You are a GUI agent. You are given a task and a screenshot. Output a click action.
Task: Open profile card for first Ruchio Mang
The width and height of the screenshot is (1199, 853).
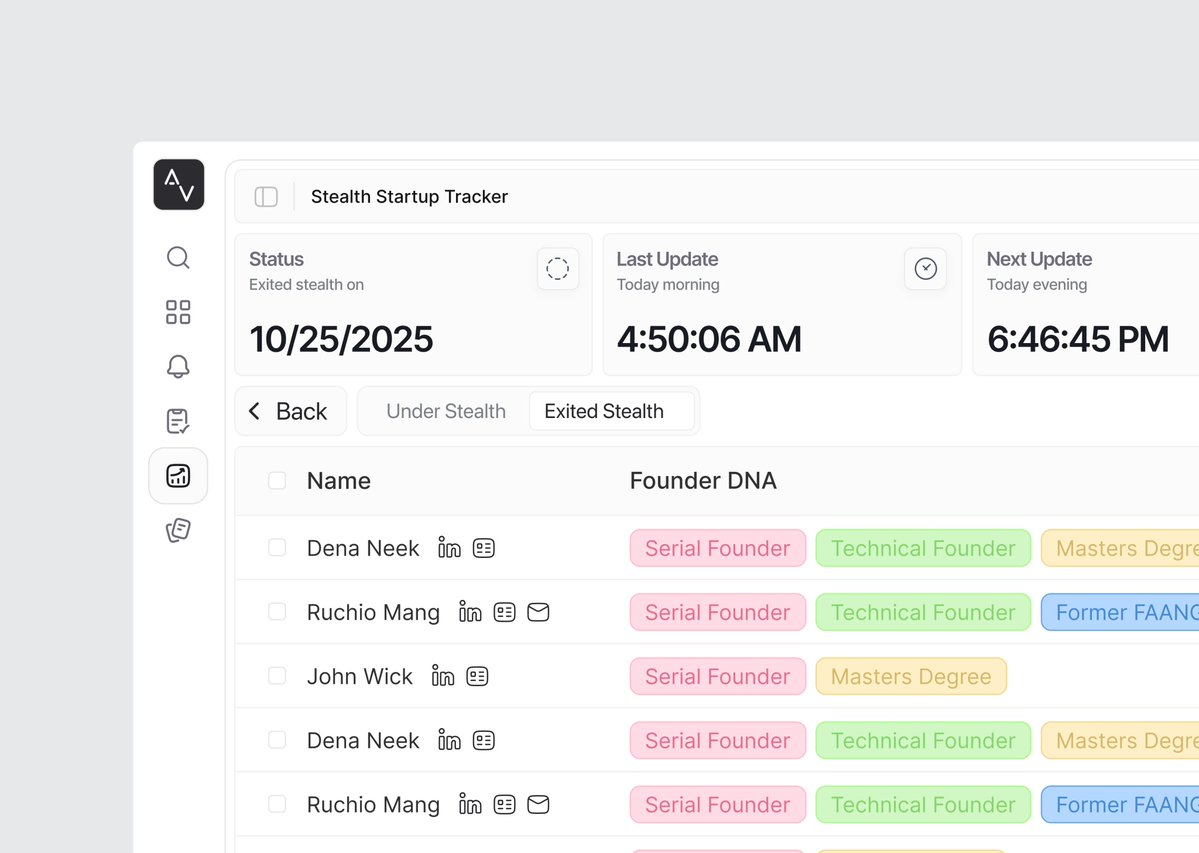pos(505,612)
